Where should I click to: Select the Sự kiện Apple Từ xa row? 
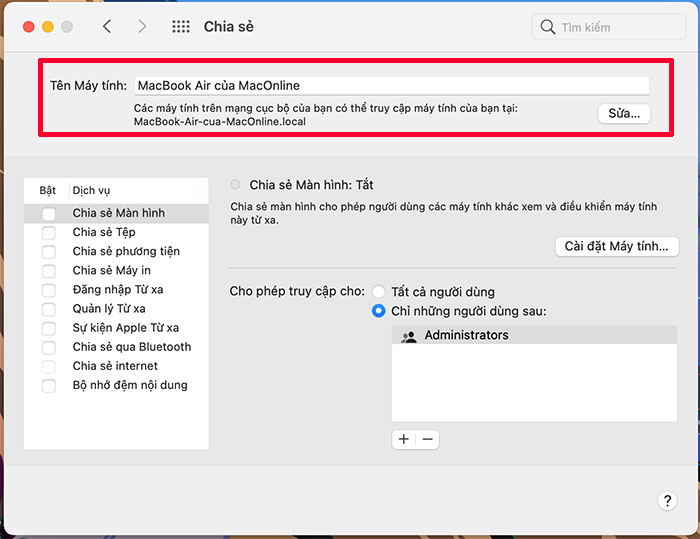(x=116, y=328)
